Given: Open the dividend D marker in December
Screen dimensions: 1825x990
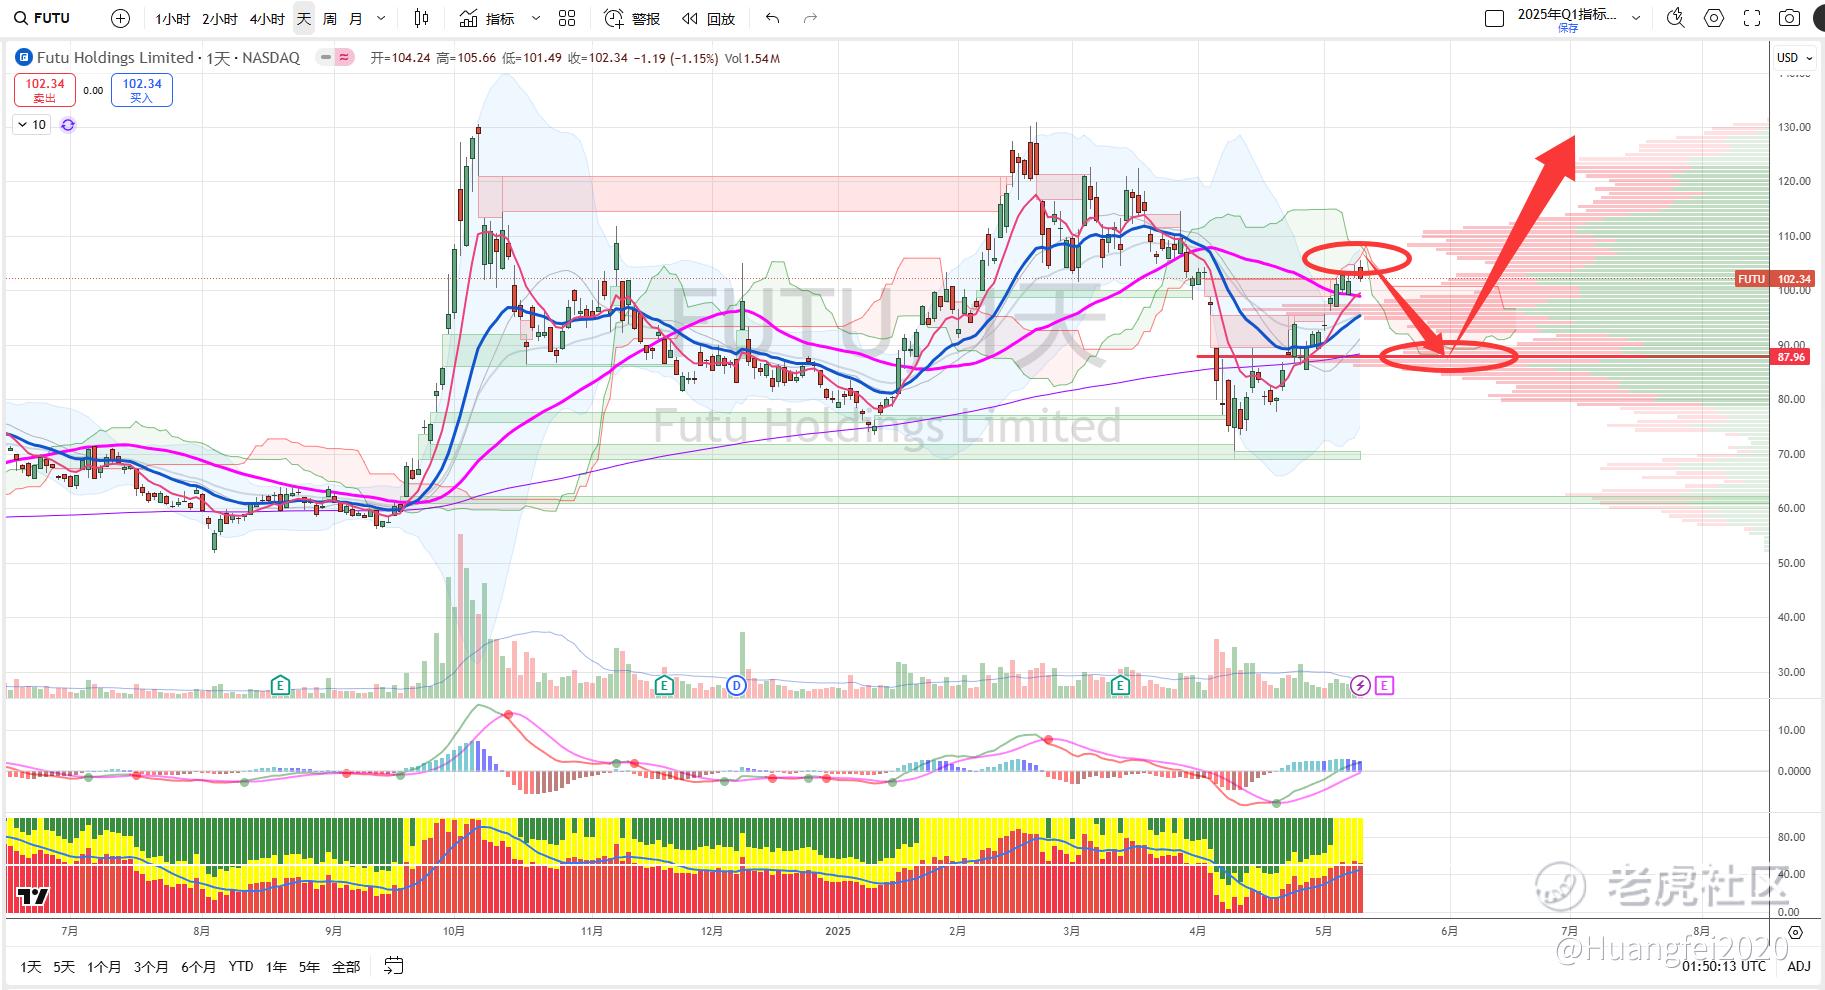Looking at the screenshot, I should (737, 685).
